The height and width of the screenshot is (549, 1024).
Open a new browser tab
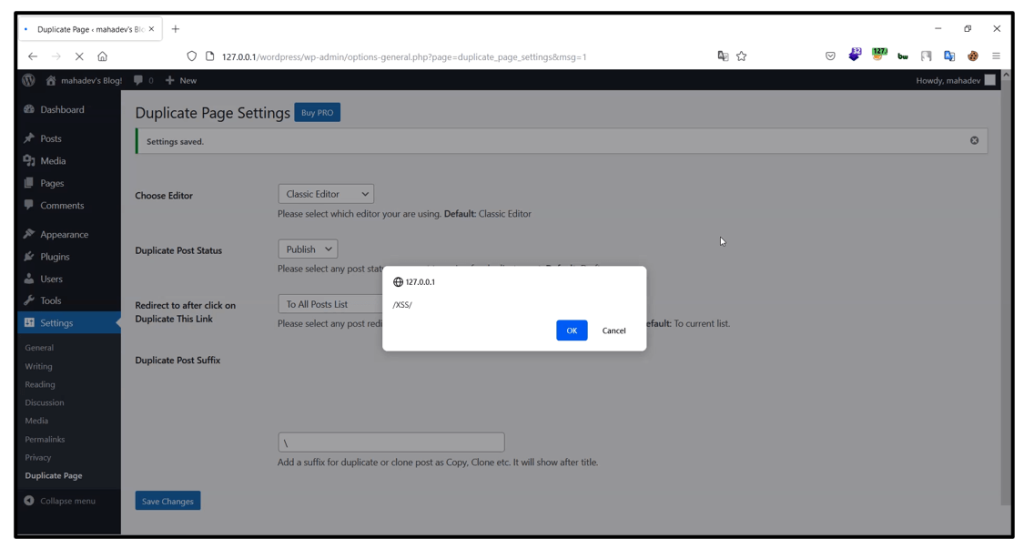coord(175,29)
